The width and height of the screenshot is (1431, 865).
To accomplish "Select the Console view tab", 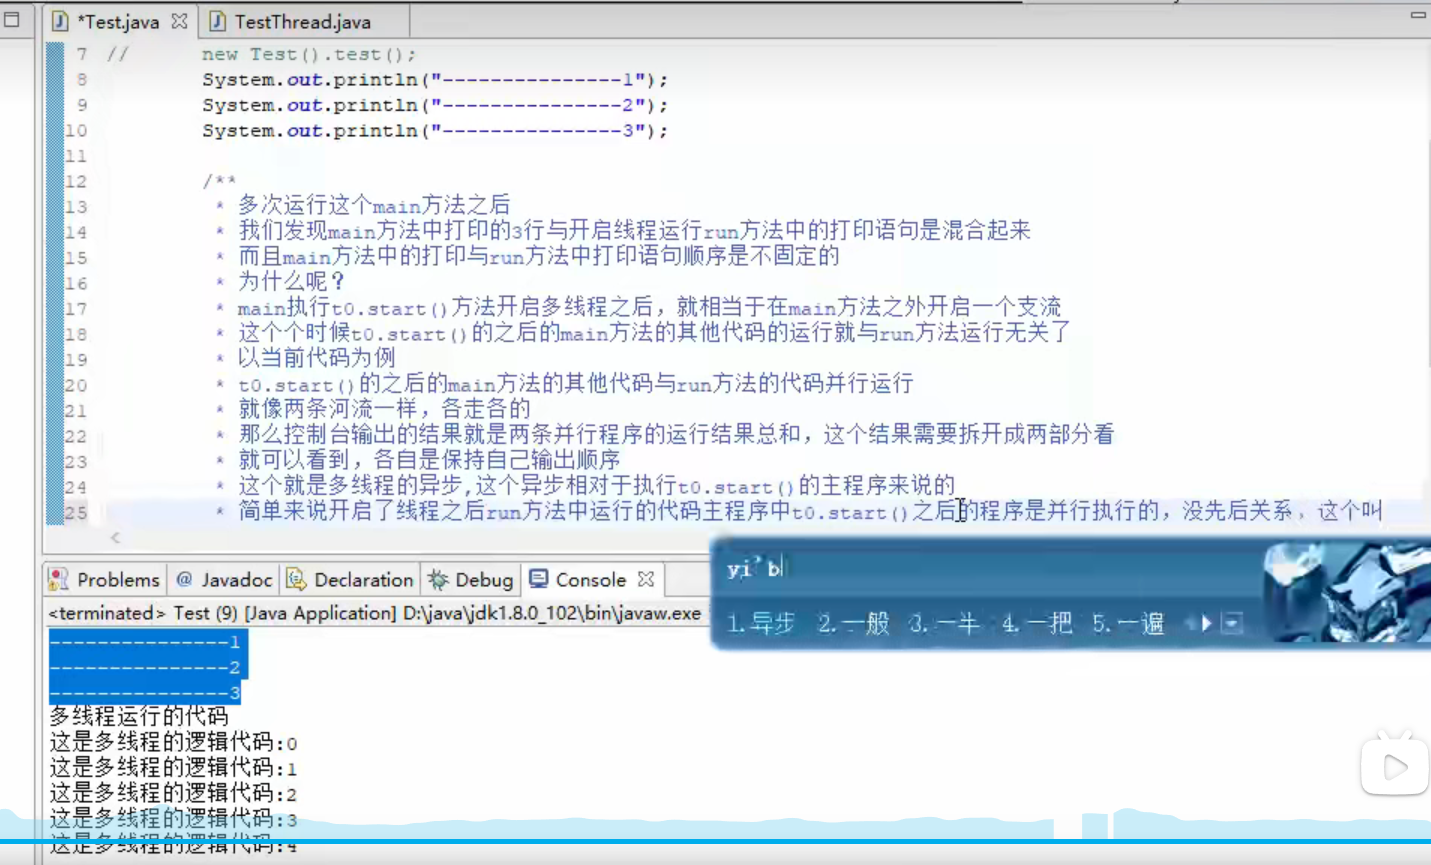I will pos(578,580).
